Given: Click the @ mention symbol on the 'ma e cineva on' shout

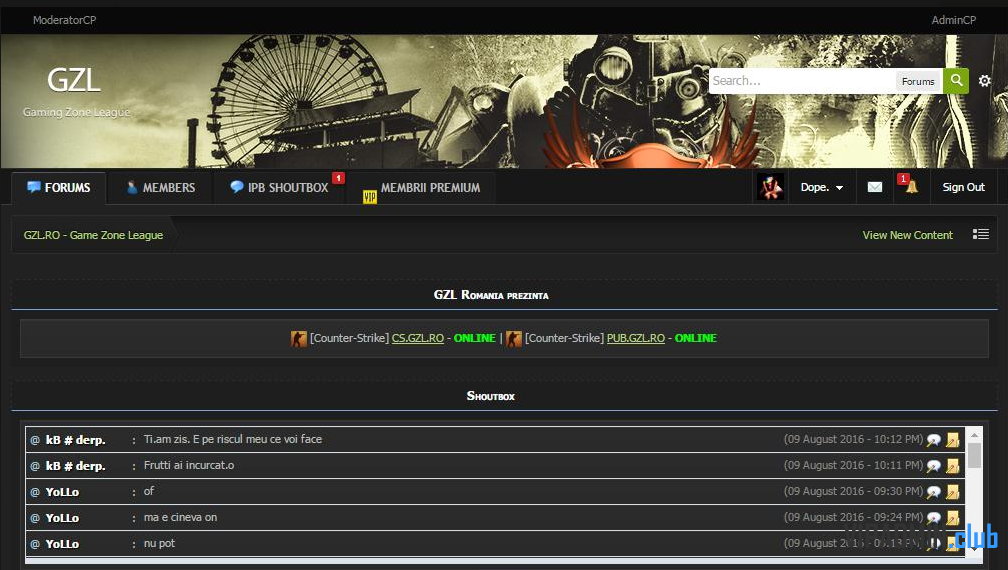Looking at the screenshot, I should pyautogui.click(x=35, y=518).
